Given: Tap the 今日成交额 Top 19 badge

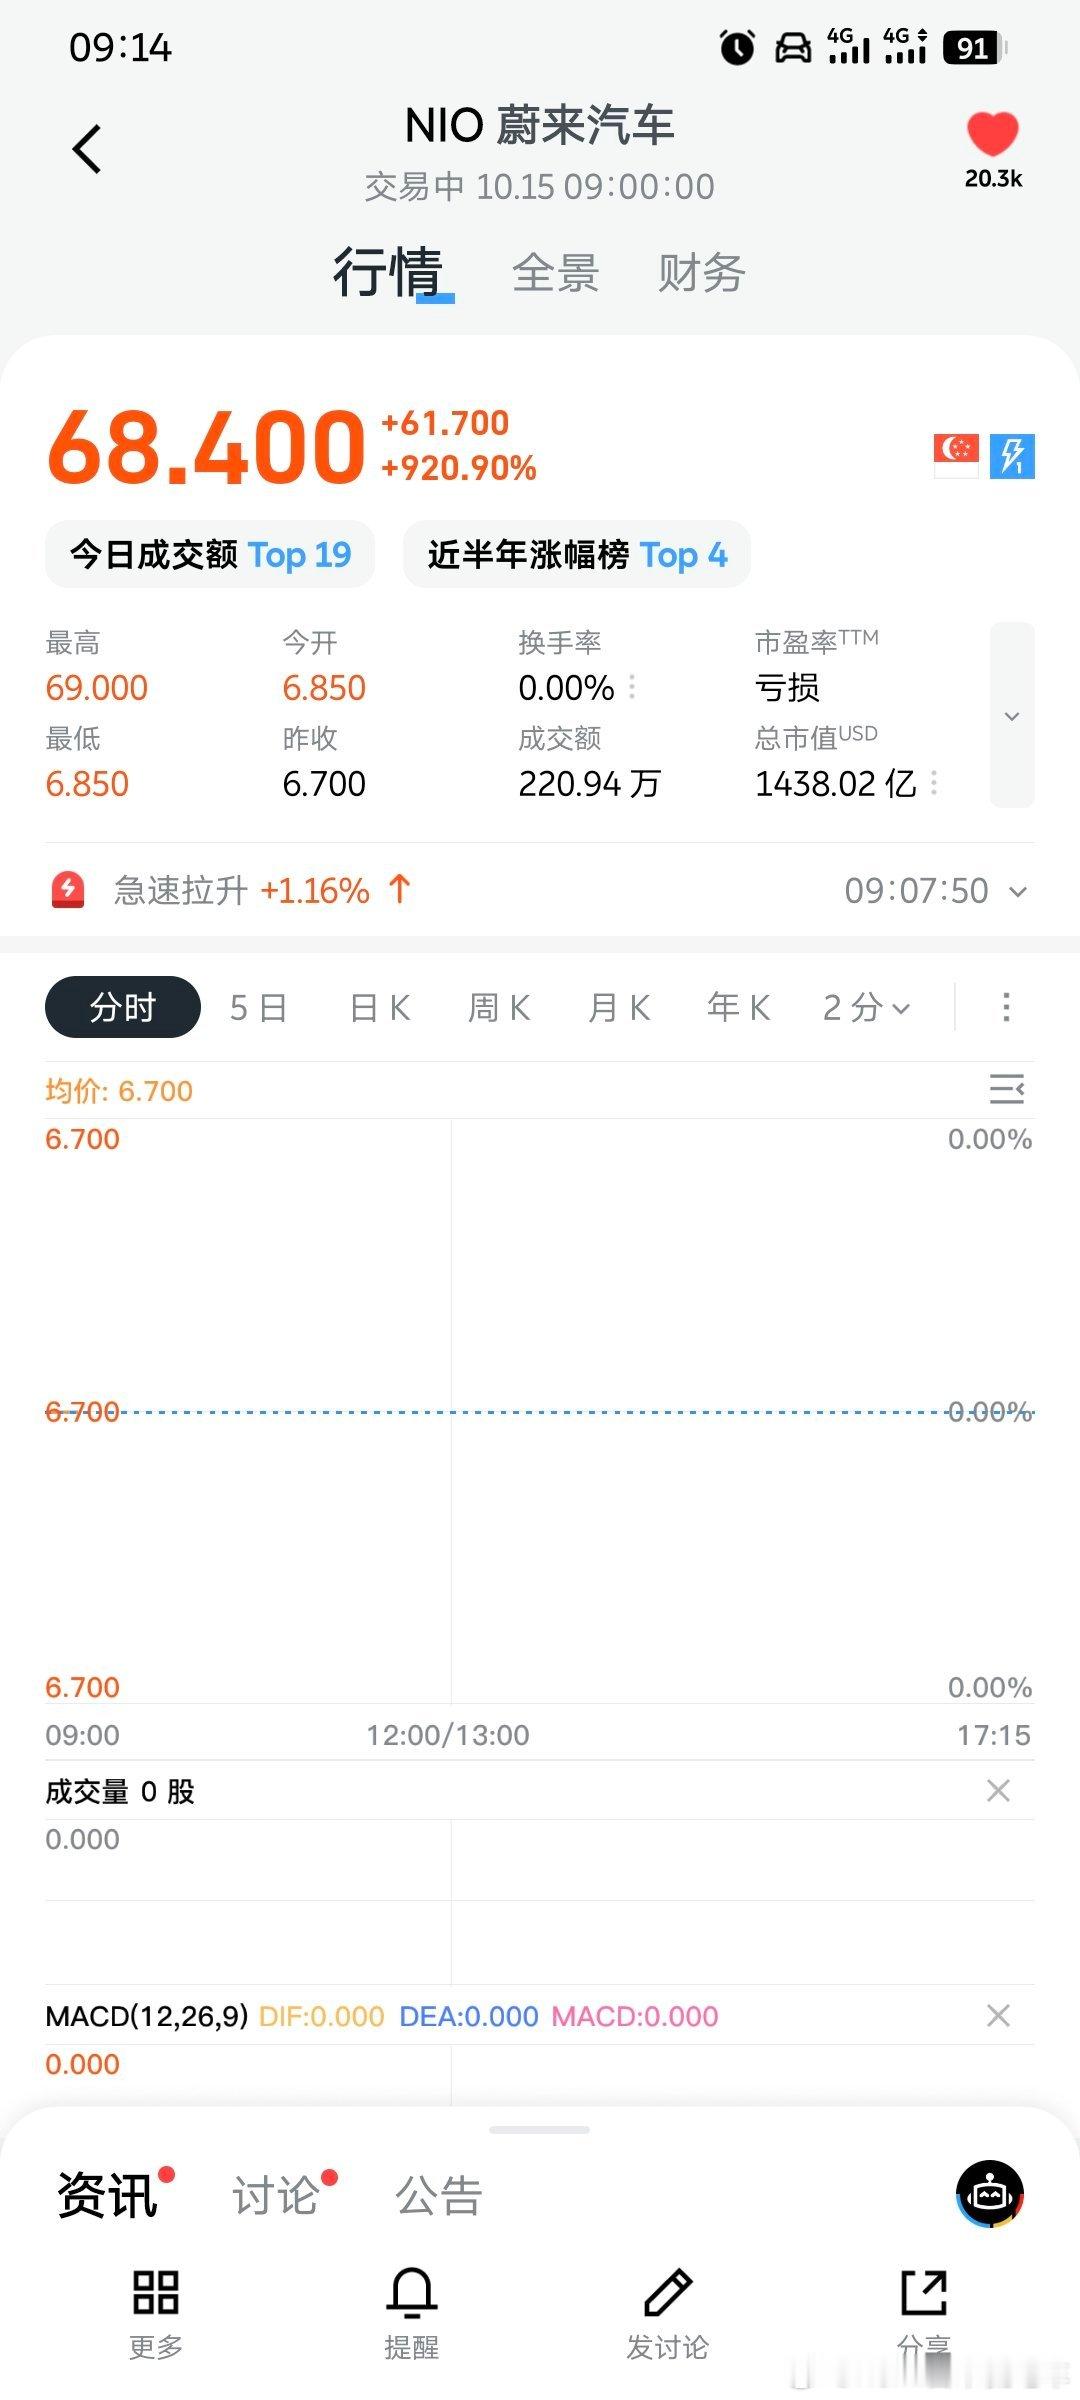Looking at the screenshot, I should click(x=210, y=554).
